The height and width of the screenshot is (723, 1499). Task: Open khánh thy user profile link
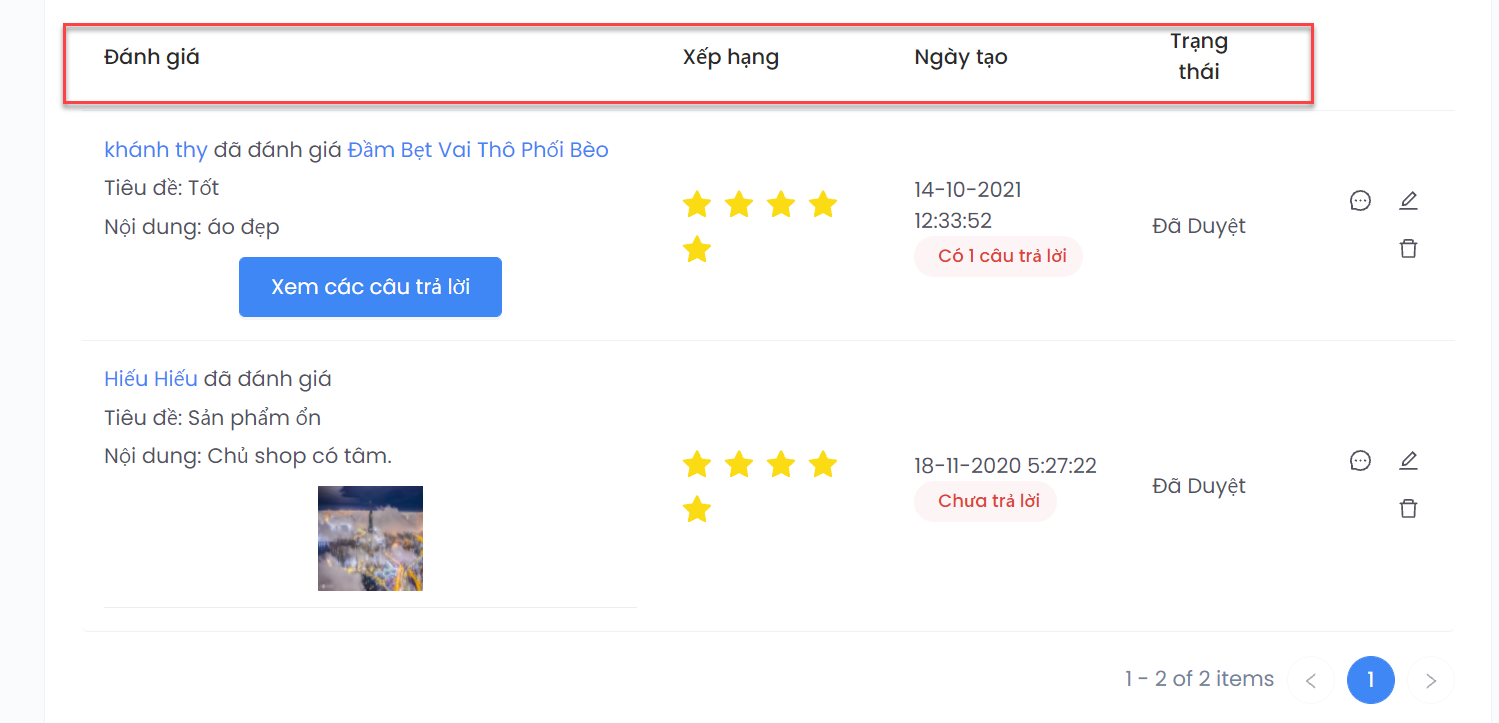[x=155, y=150]
